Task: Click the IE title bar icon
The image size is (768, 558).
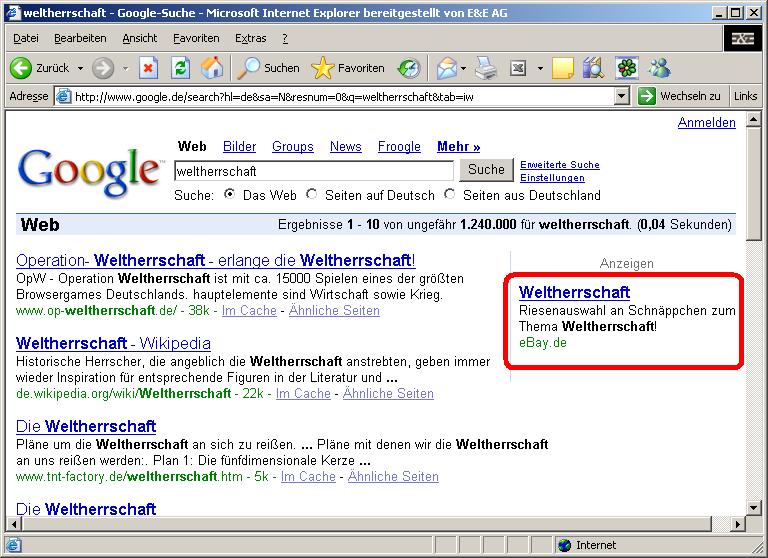Action: [x=13, y=13]
